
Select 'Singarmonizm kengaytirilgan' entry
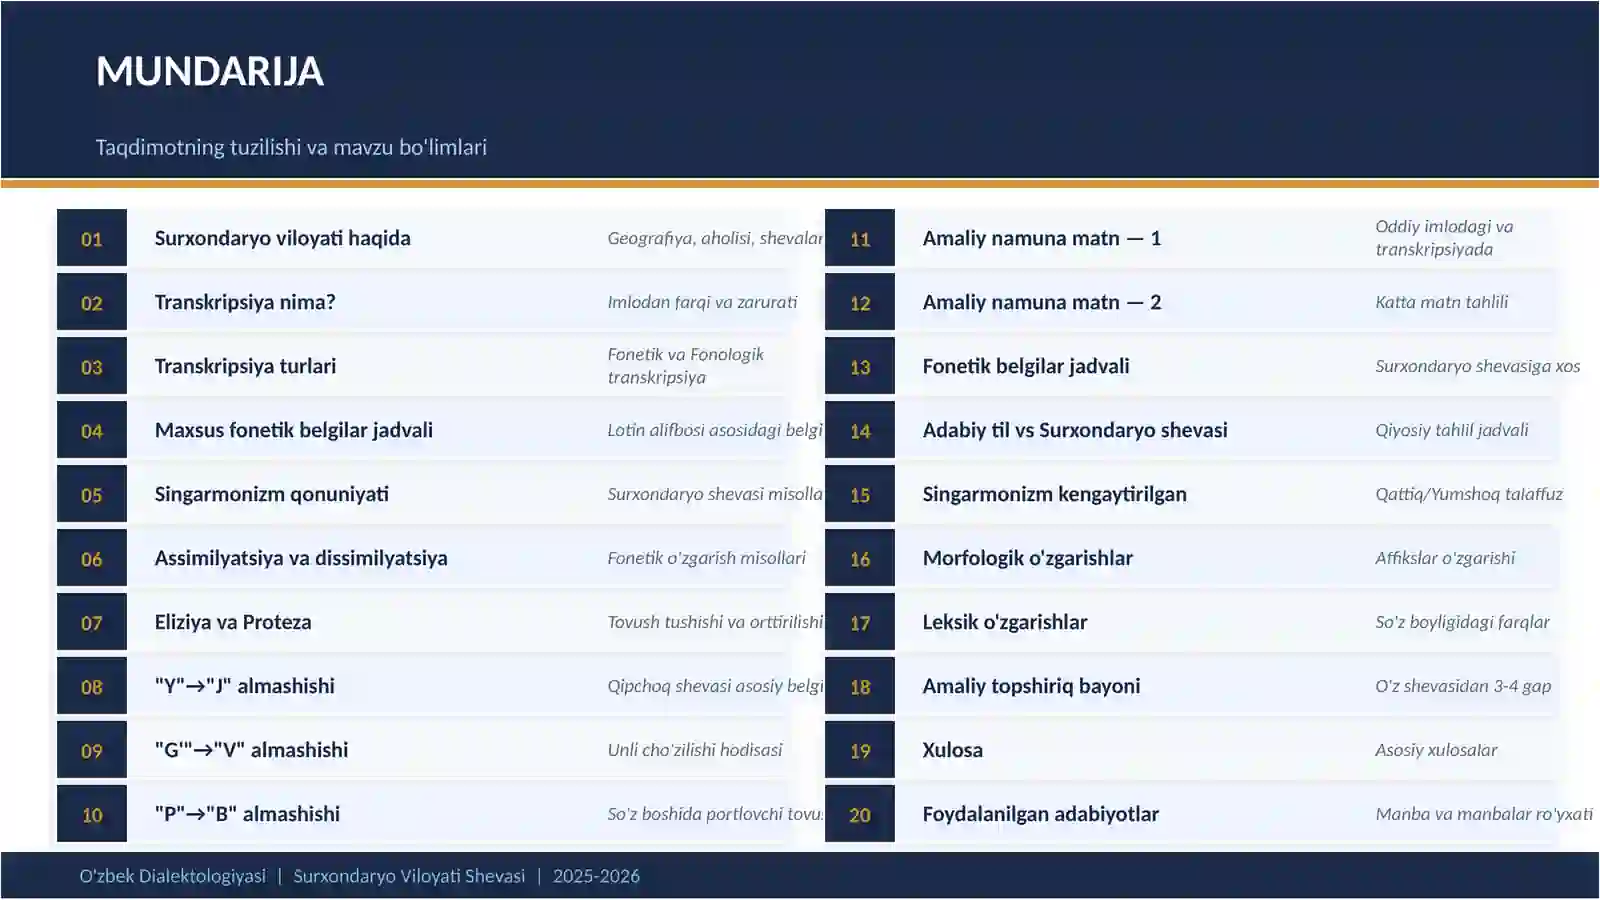pyautogui.click(x=1055, y=494)
